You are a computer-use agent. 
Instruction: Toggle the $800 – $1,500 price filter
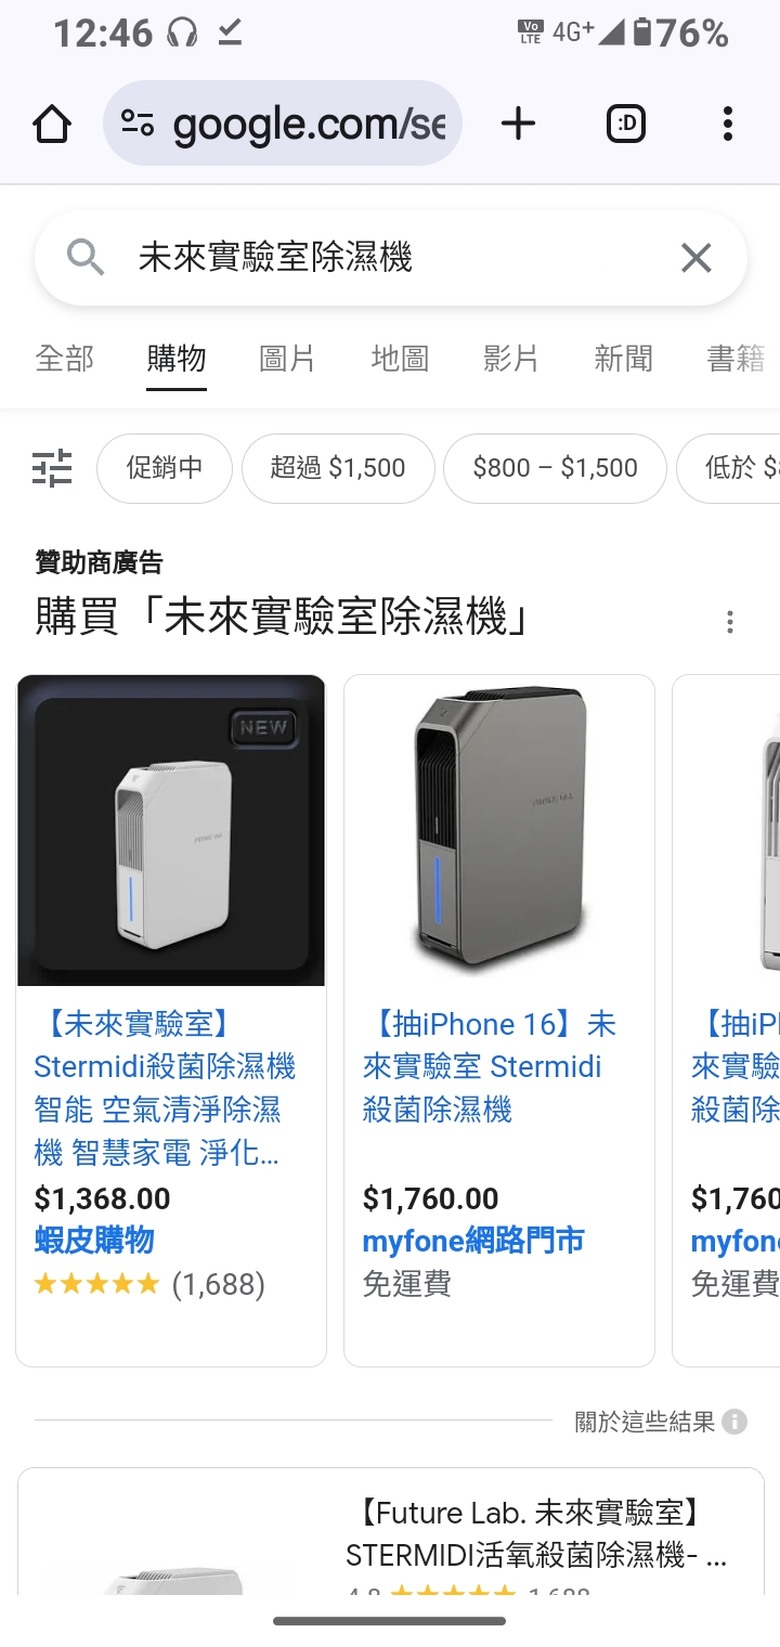tap(555, 468)
